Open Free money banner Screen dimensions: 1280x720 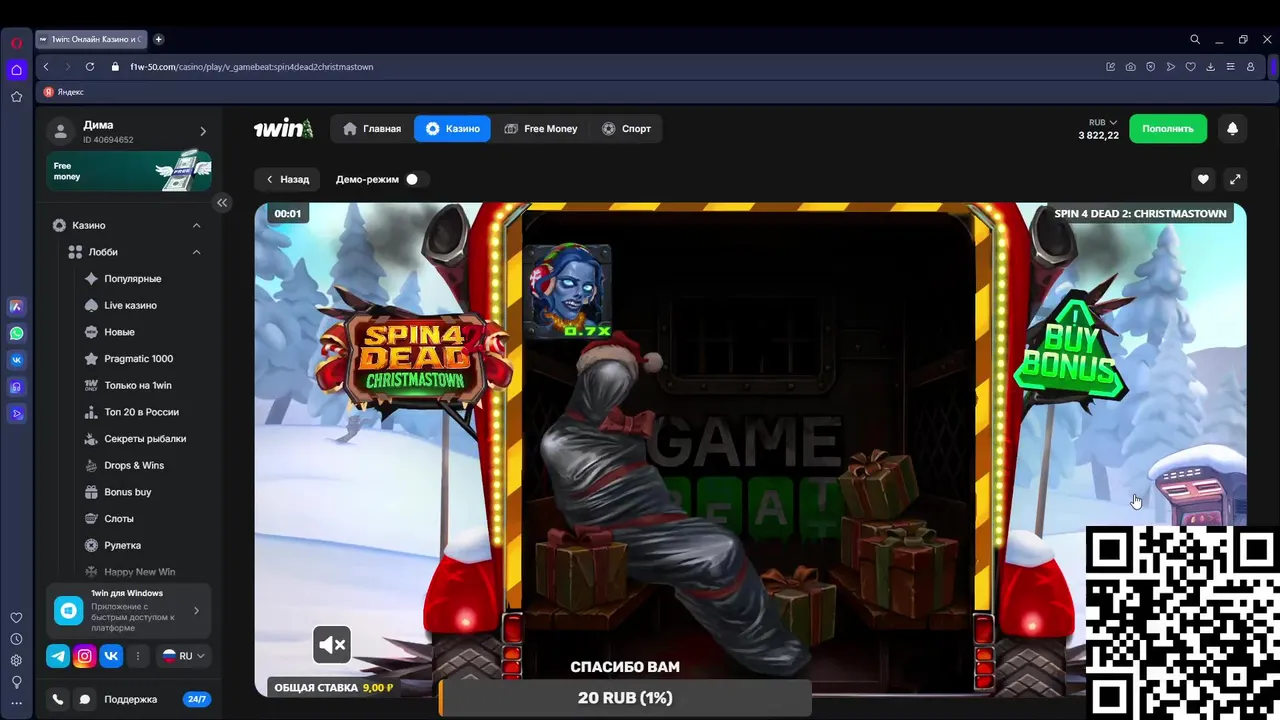pos(129,171)
